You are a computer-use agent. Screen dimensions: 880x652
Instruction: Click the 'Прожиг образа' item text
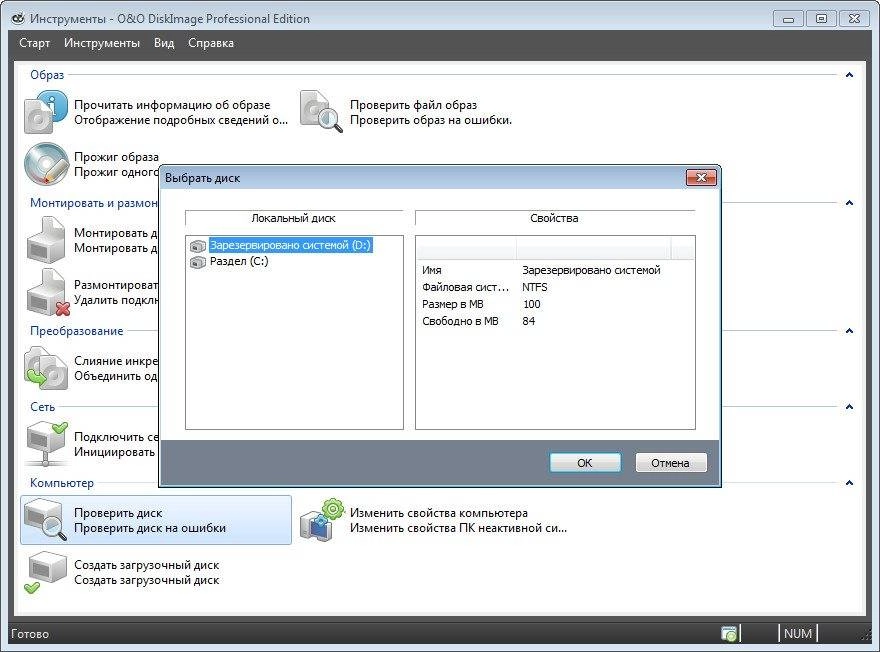[116, 157]
